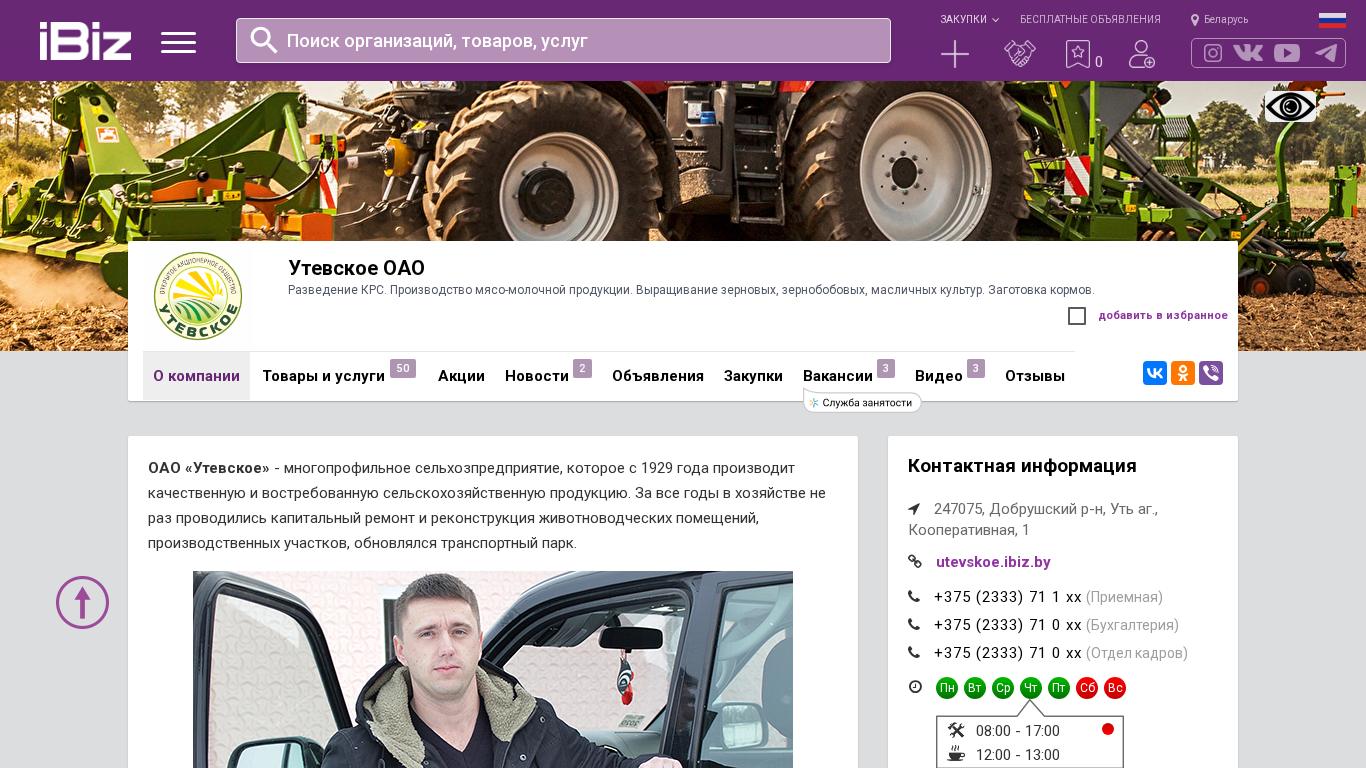Check the 'добавить в избранное' checkbox

tap(1077, 316)
